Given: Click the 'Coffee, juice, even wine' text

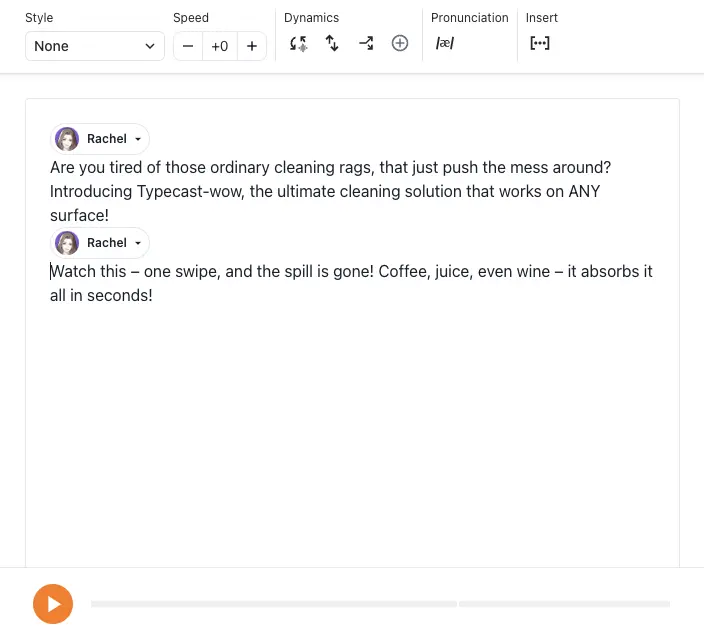Looking at the screenshot, I should tap(464, 272).
